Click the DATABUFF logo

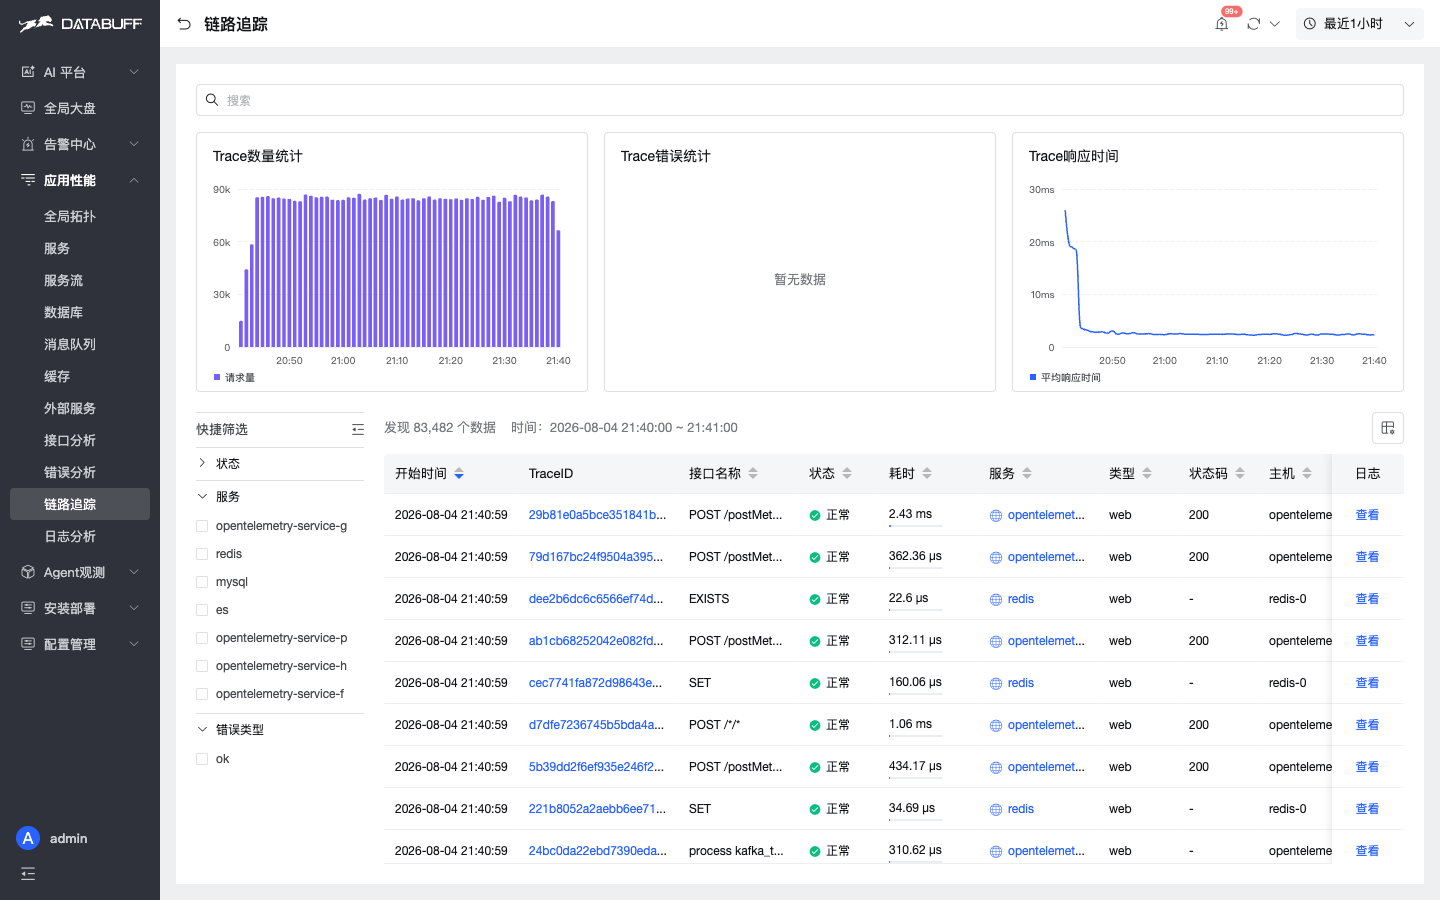pos(80,23)
